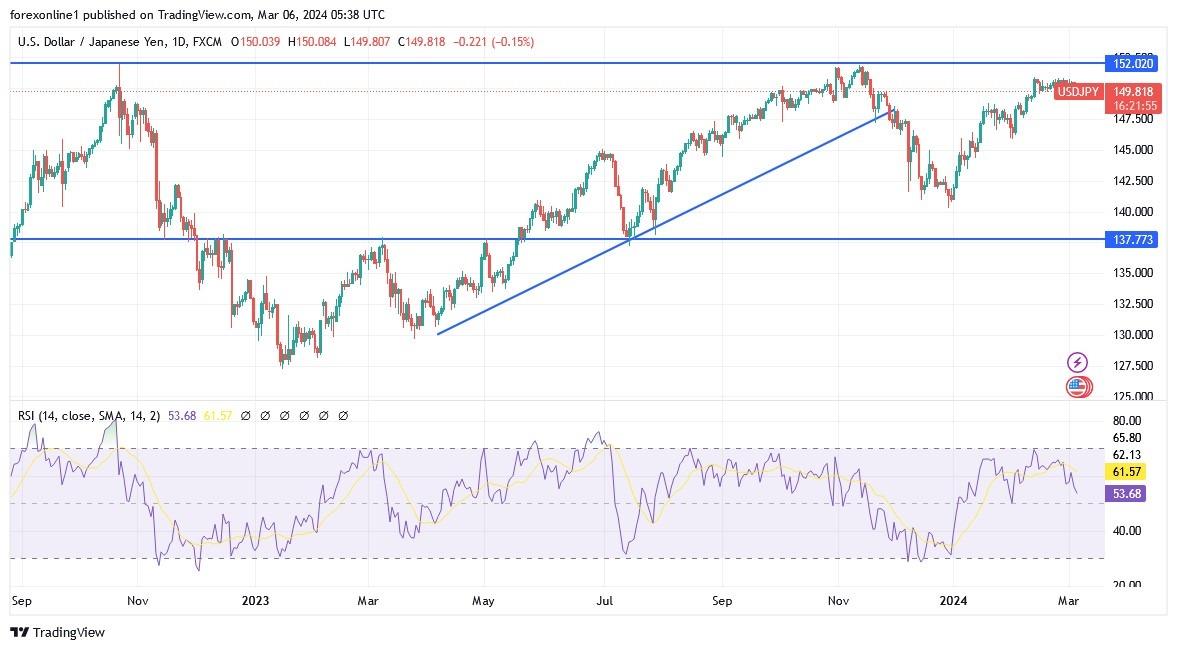This screenshot has height=650, width=1177.
Task: Click the TradingView logo in bottom-left corner
Action: coord(20,633)
